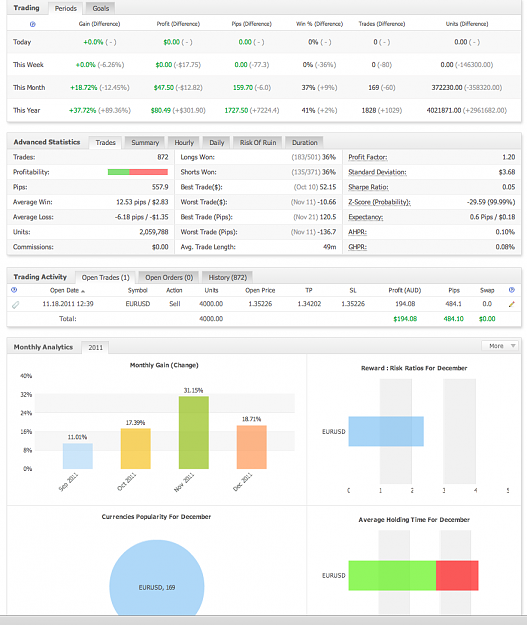Select the Open Trades (1) tab
Screen dimensions: 527x625
pyautogui.click(x=105, y=277)
